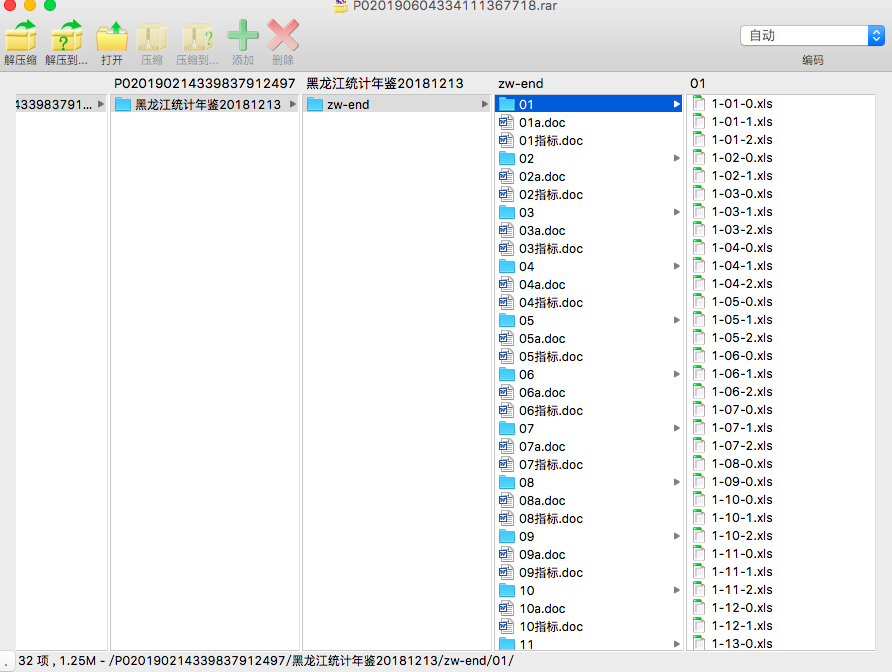
Task: Expand the 04 folder arrow
Action: pyautogui.click(x=676, y=266)
